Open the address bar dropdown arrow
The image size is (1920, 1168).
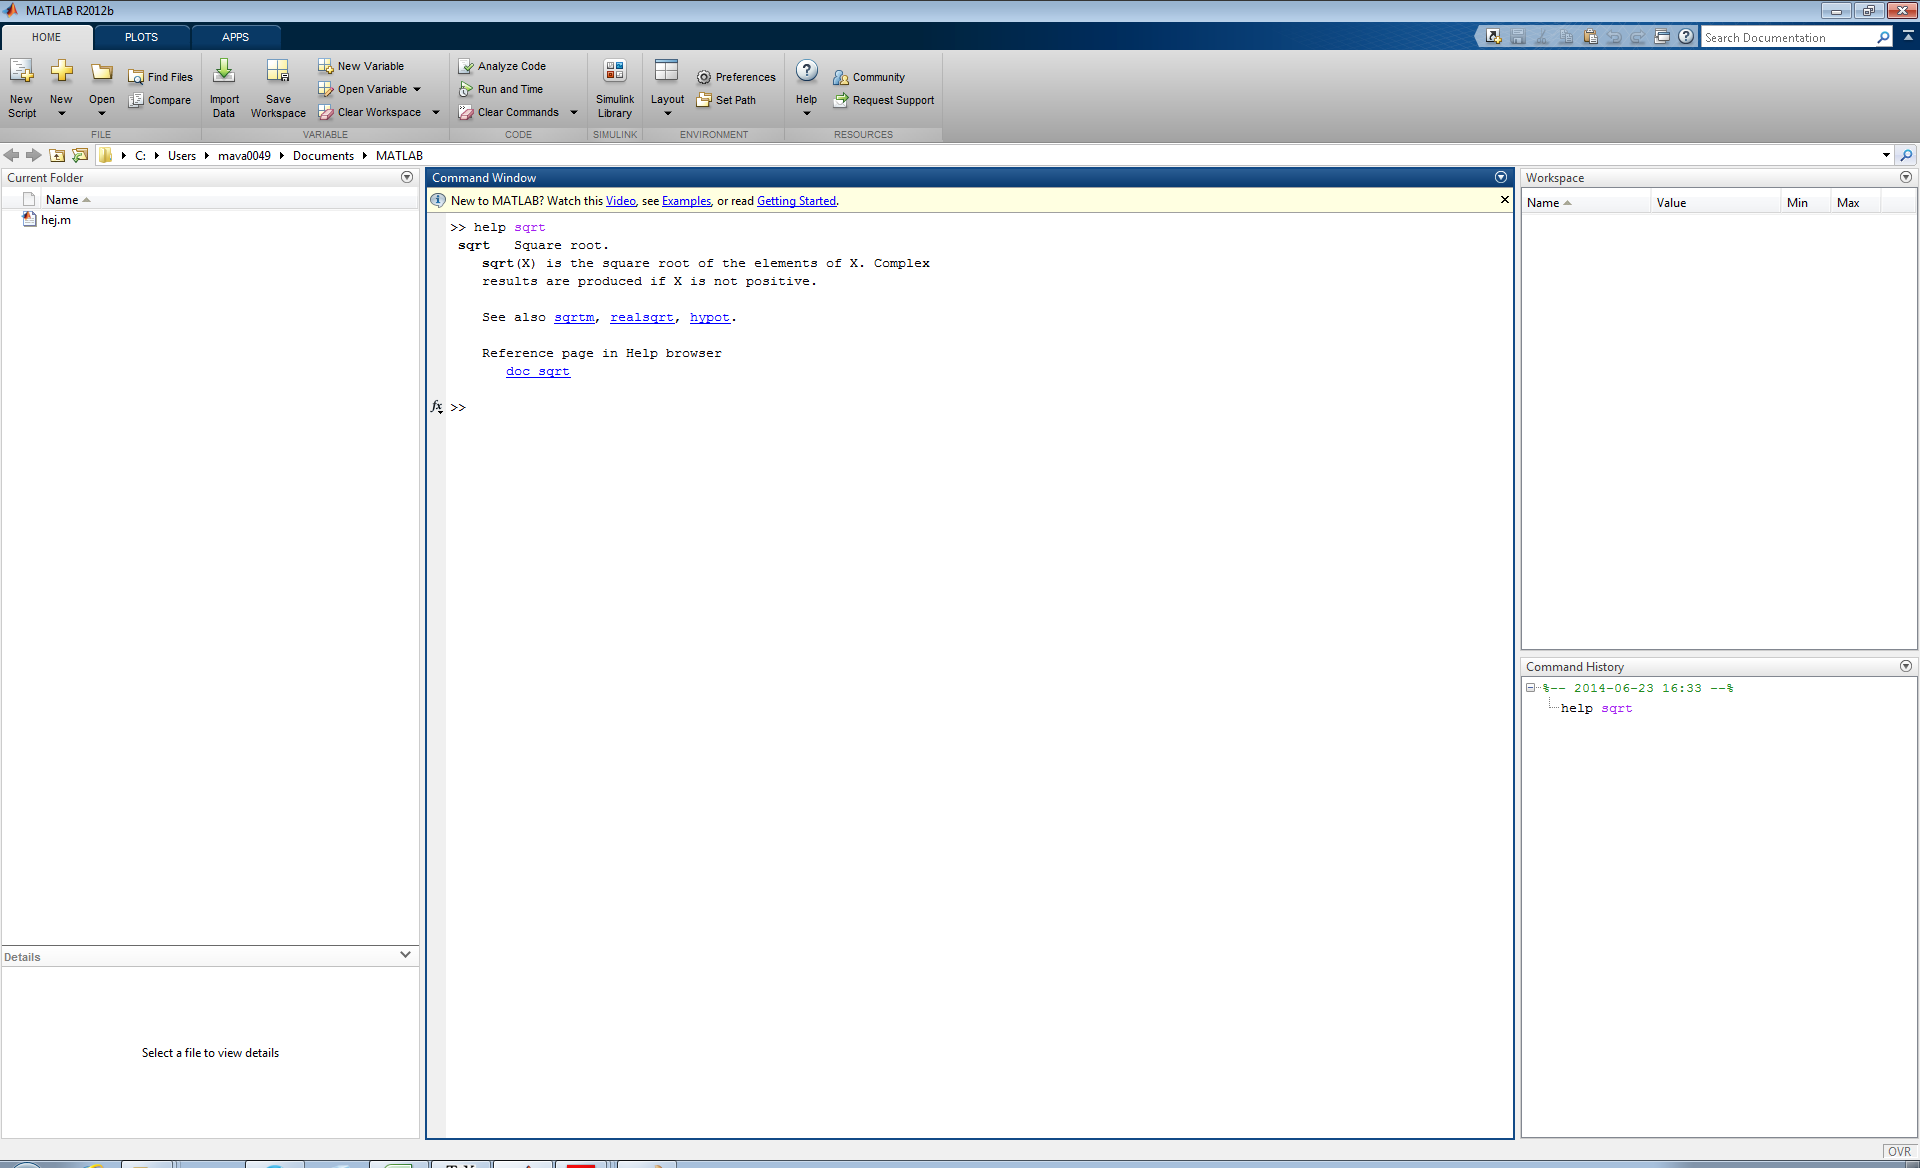(1886, 155)
